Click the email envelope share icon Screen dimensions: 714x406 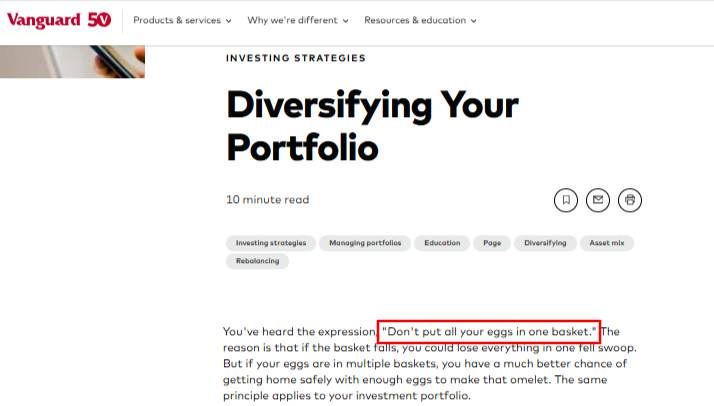point(598,200)
